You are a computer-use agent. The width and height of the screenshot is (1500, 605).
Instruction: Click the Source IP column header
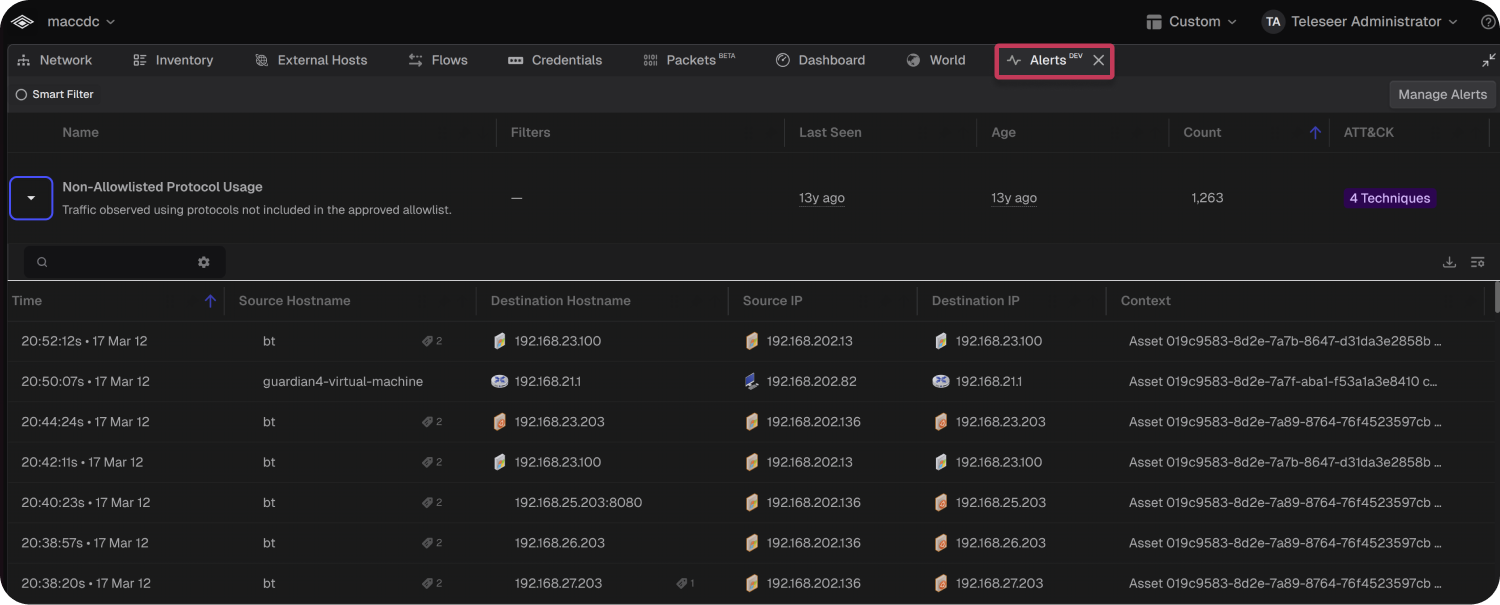[772, 301]
